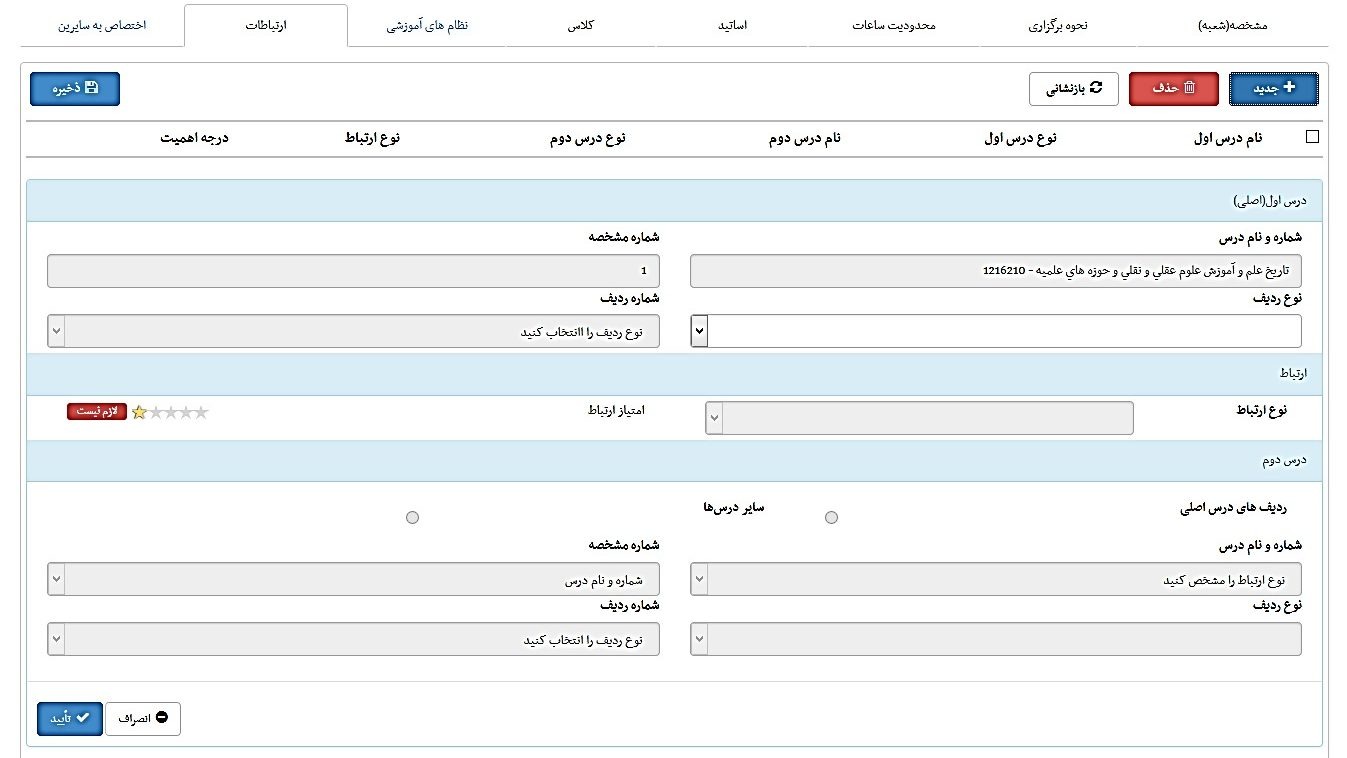The width and height of the screenshot is (1347, 758).
Task: Open the نظام های آموزشی tab
Action: (427, 26)
